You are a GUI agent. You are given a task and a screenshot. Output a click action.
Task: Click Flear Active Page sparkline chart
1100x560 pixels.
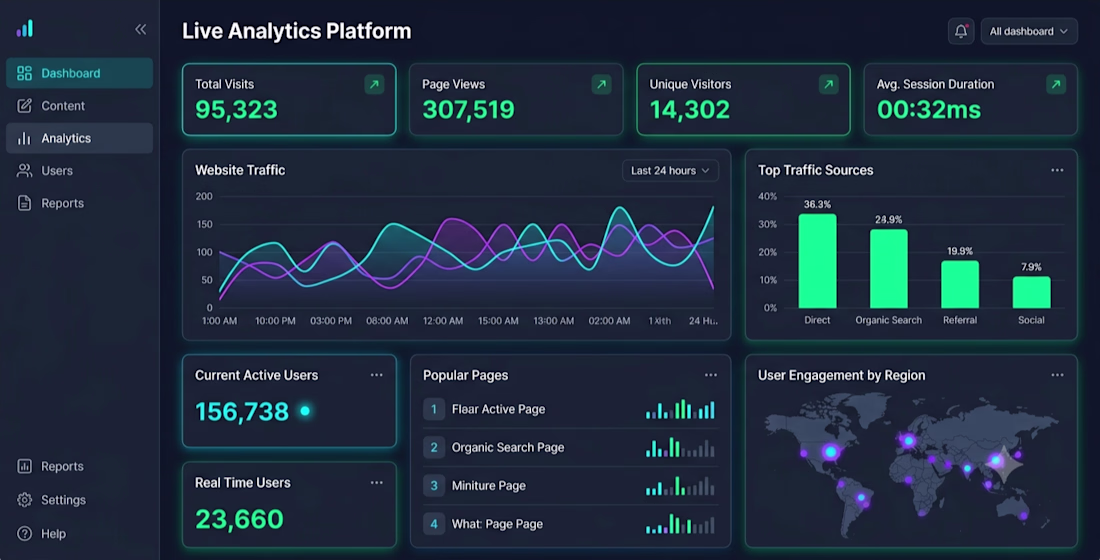click(680, 409)
